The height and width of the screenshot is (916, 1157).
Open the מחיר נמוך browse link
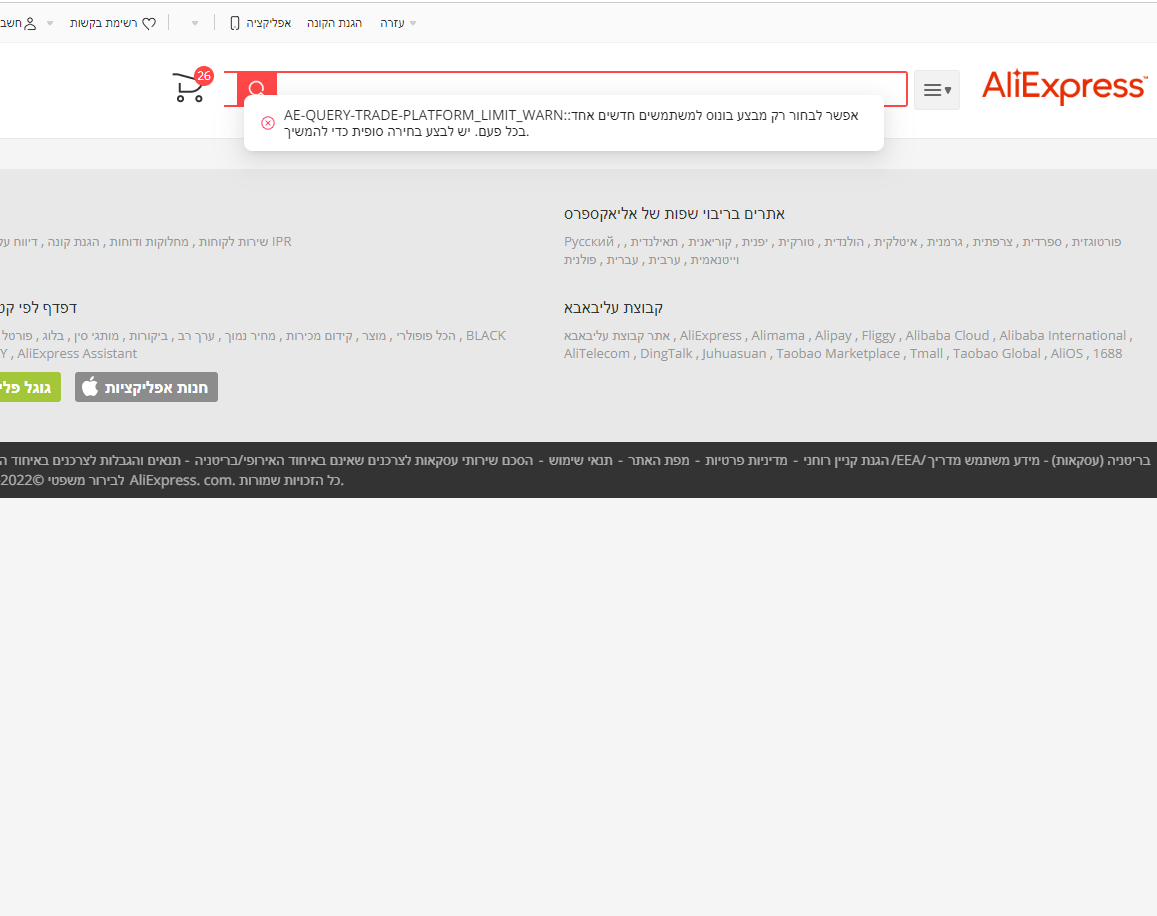click(x=250, y=335)
